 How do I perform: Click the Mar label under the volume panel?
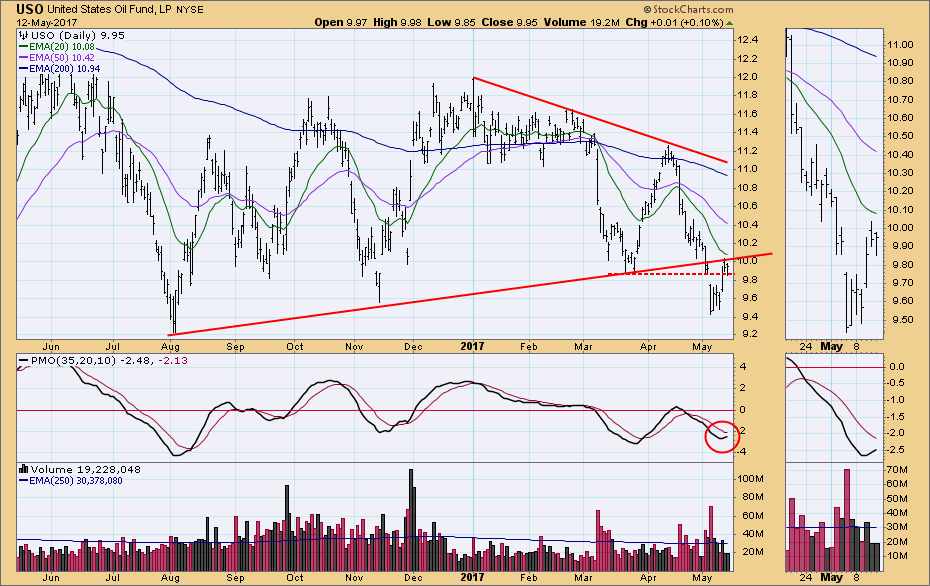pos(584,577)
